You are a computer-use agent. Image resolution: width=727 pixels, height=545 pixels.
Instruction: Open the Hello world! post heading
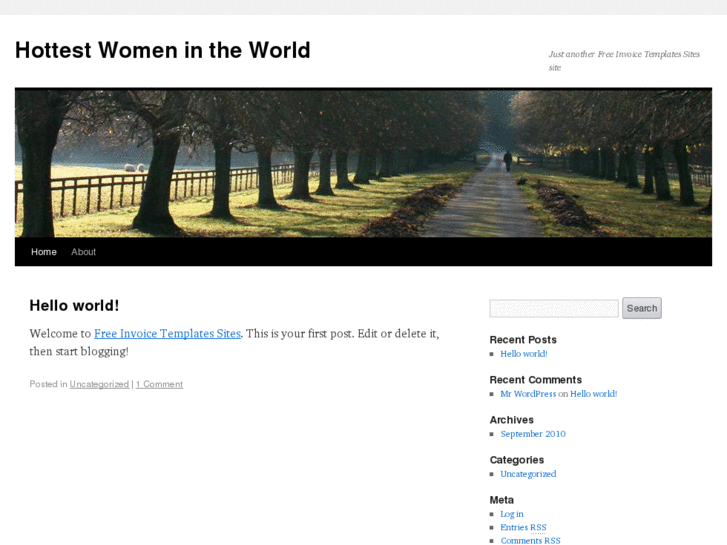[x=74, y=306]
